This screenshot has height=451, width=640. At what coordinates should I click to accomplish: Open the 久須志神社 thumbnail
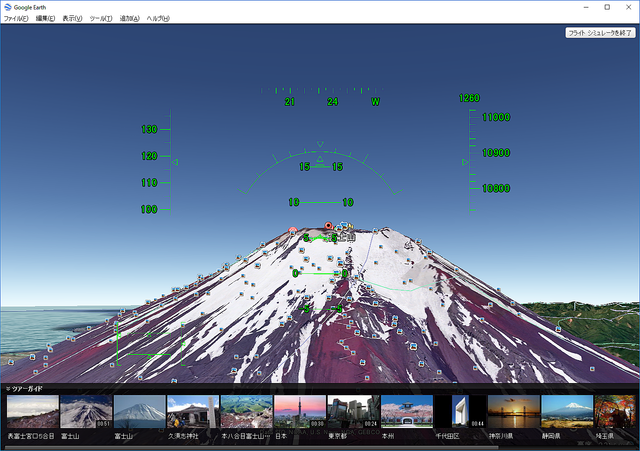coord(192,412)
